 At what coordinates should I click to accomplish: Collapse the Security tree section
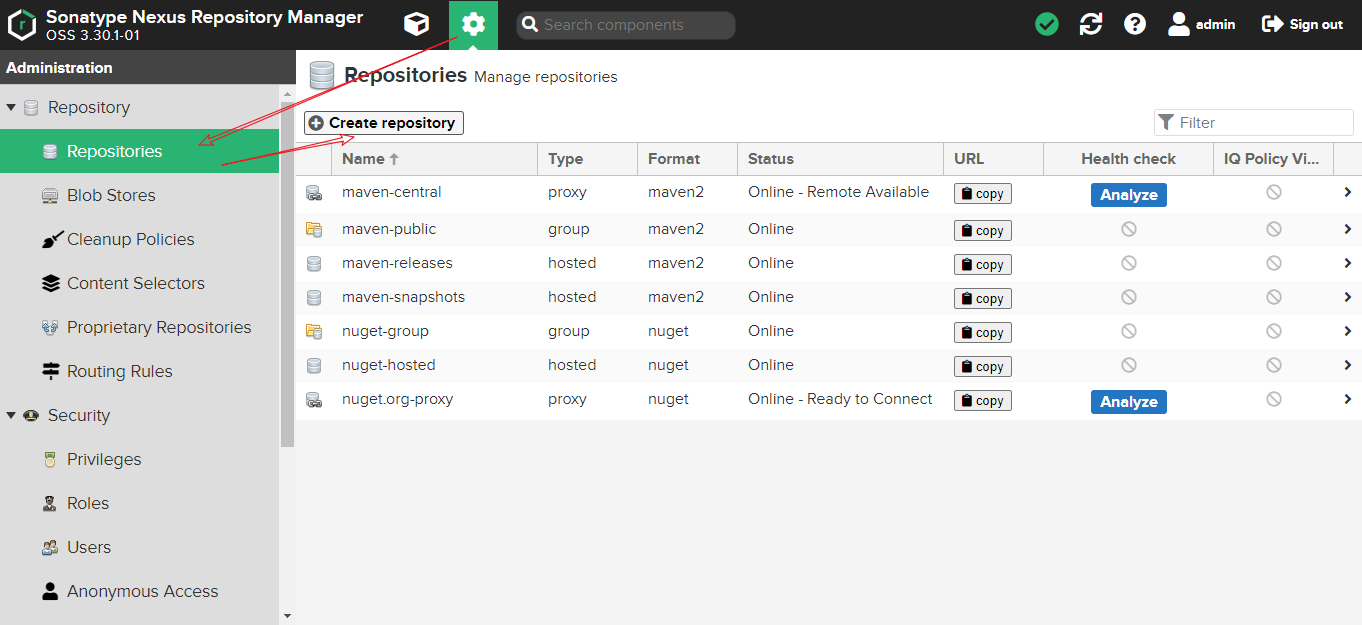11,415
